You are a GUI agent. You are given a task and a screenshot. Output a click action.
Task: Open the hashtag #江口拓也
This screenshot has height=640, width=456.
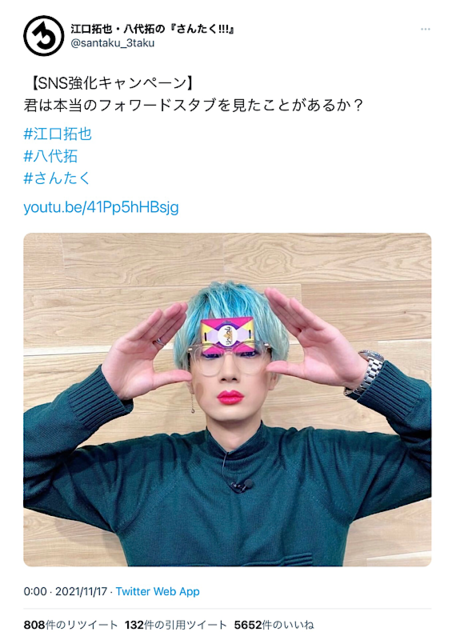pos(58,134)
